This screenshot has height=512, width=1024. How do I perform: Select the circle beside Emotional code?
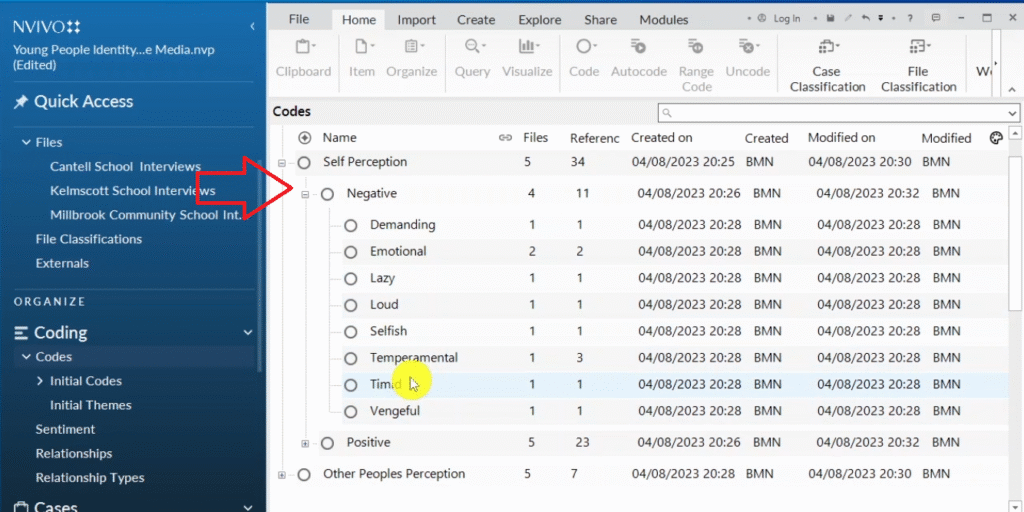tap(351, 252)
